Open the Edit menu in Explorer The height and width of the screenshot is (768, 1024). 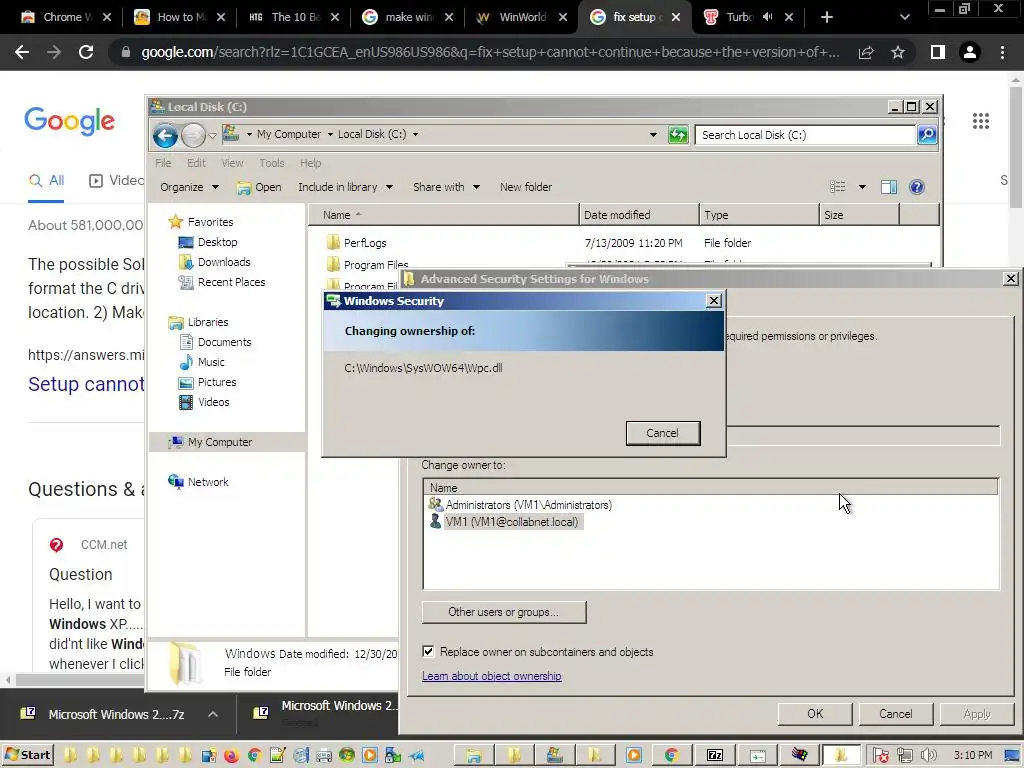196,163
